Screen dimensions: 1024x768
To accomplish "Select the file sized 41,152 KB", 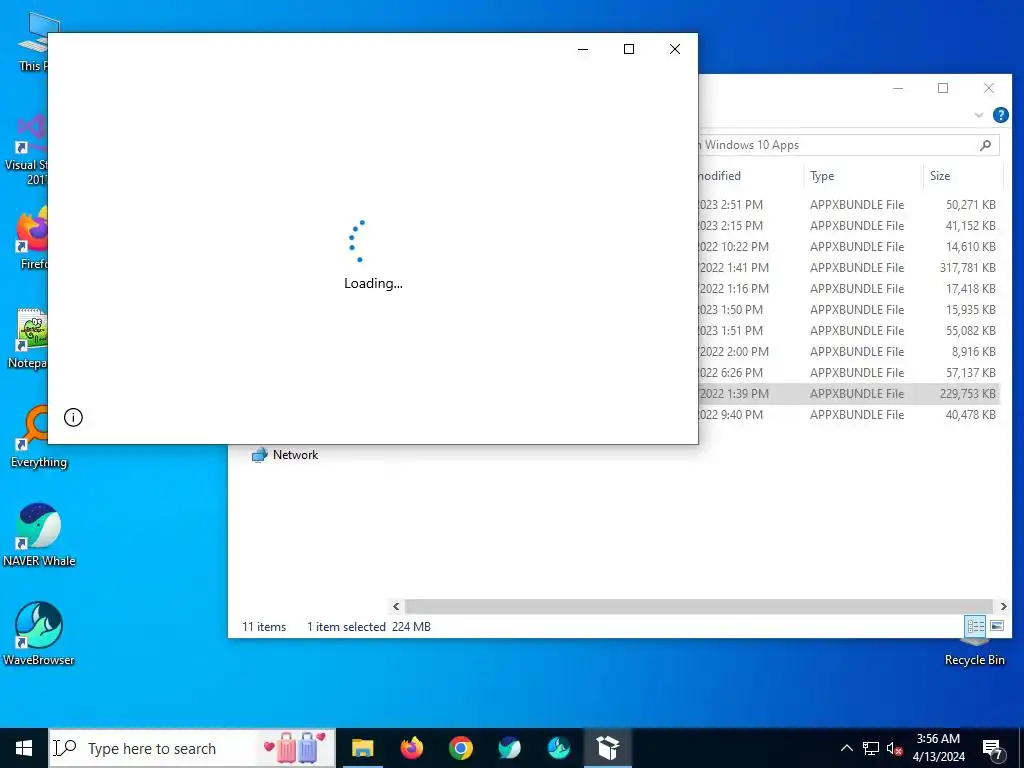I will [849, 225].
